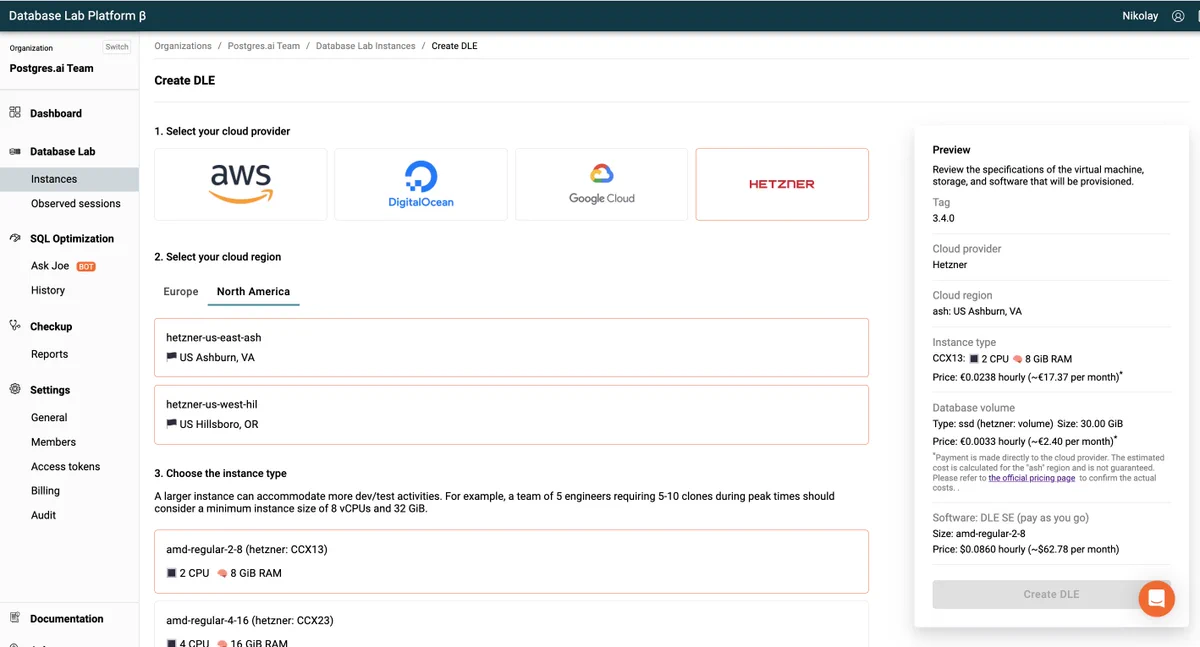Click the US Ashburn, VA flag icon
1200x647 pixels.
[x=172, y=357]
